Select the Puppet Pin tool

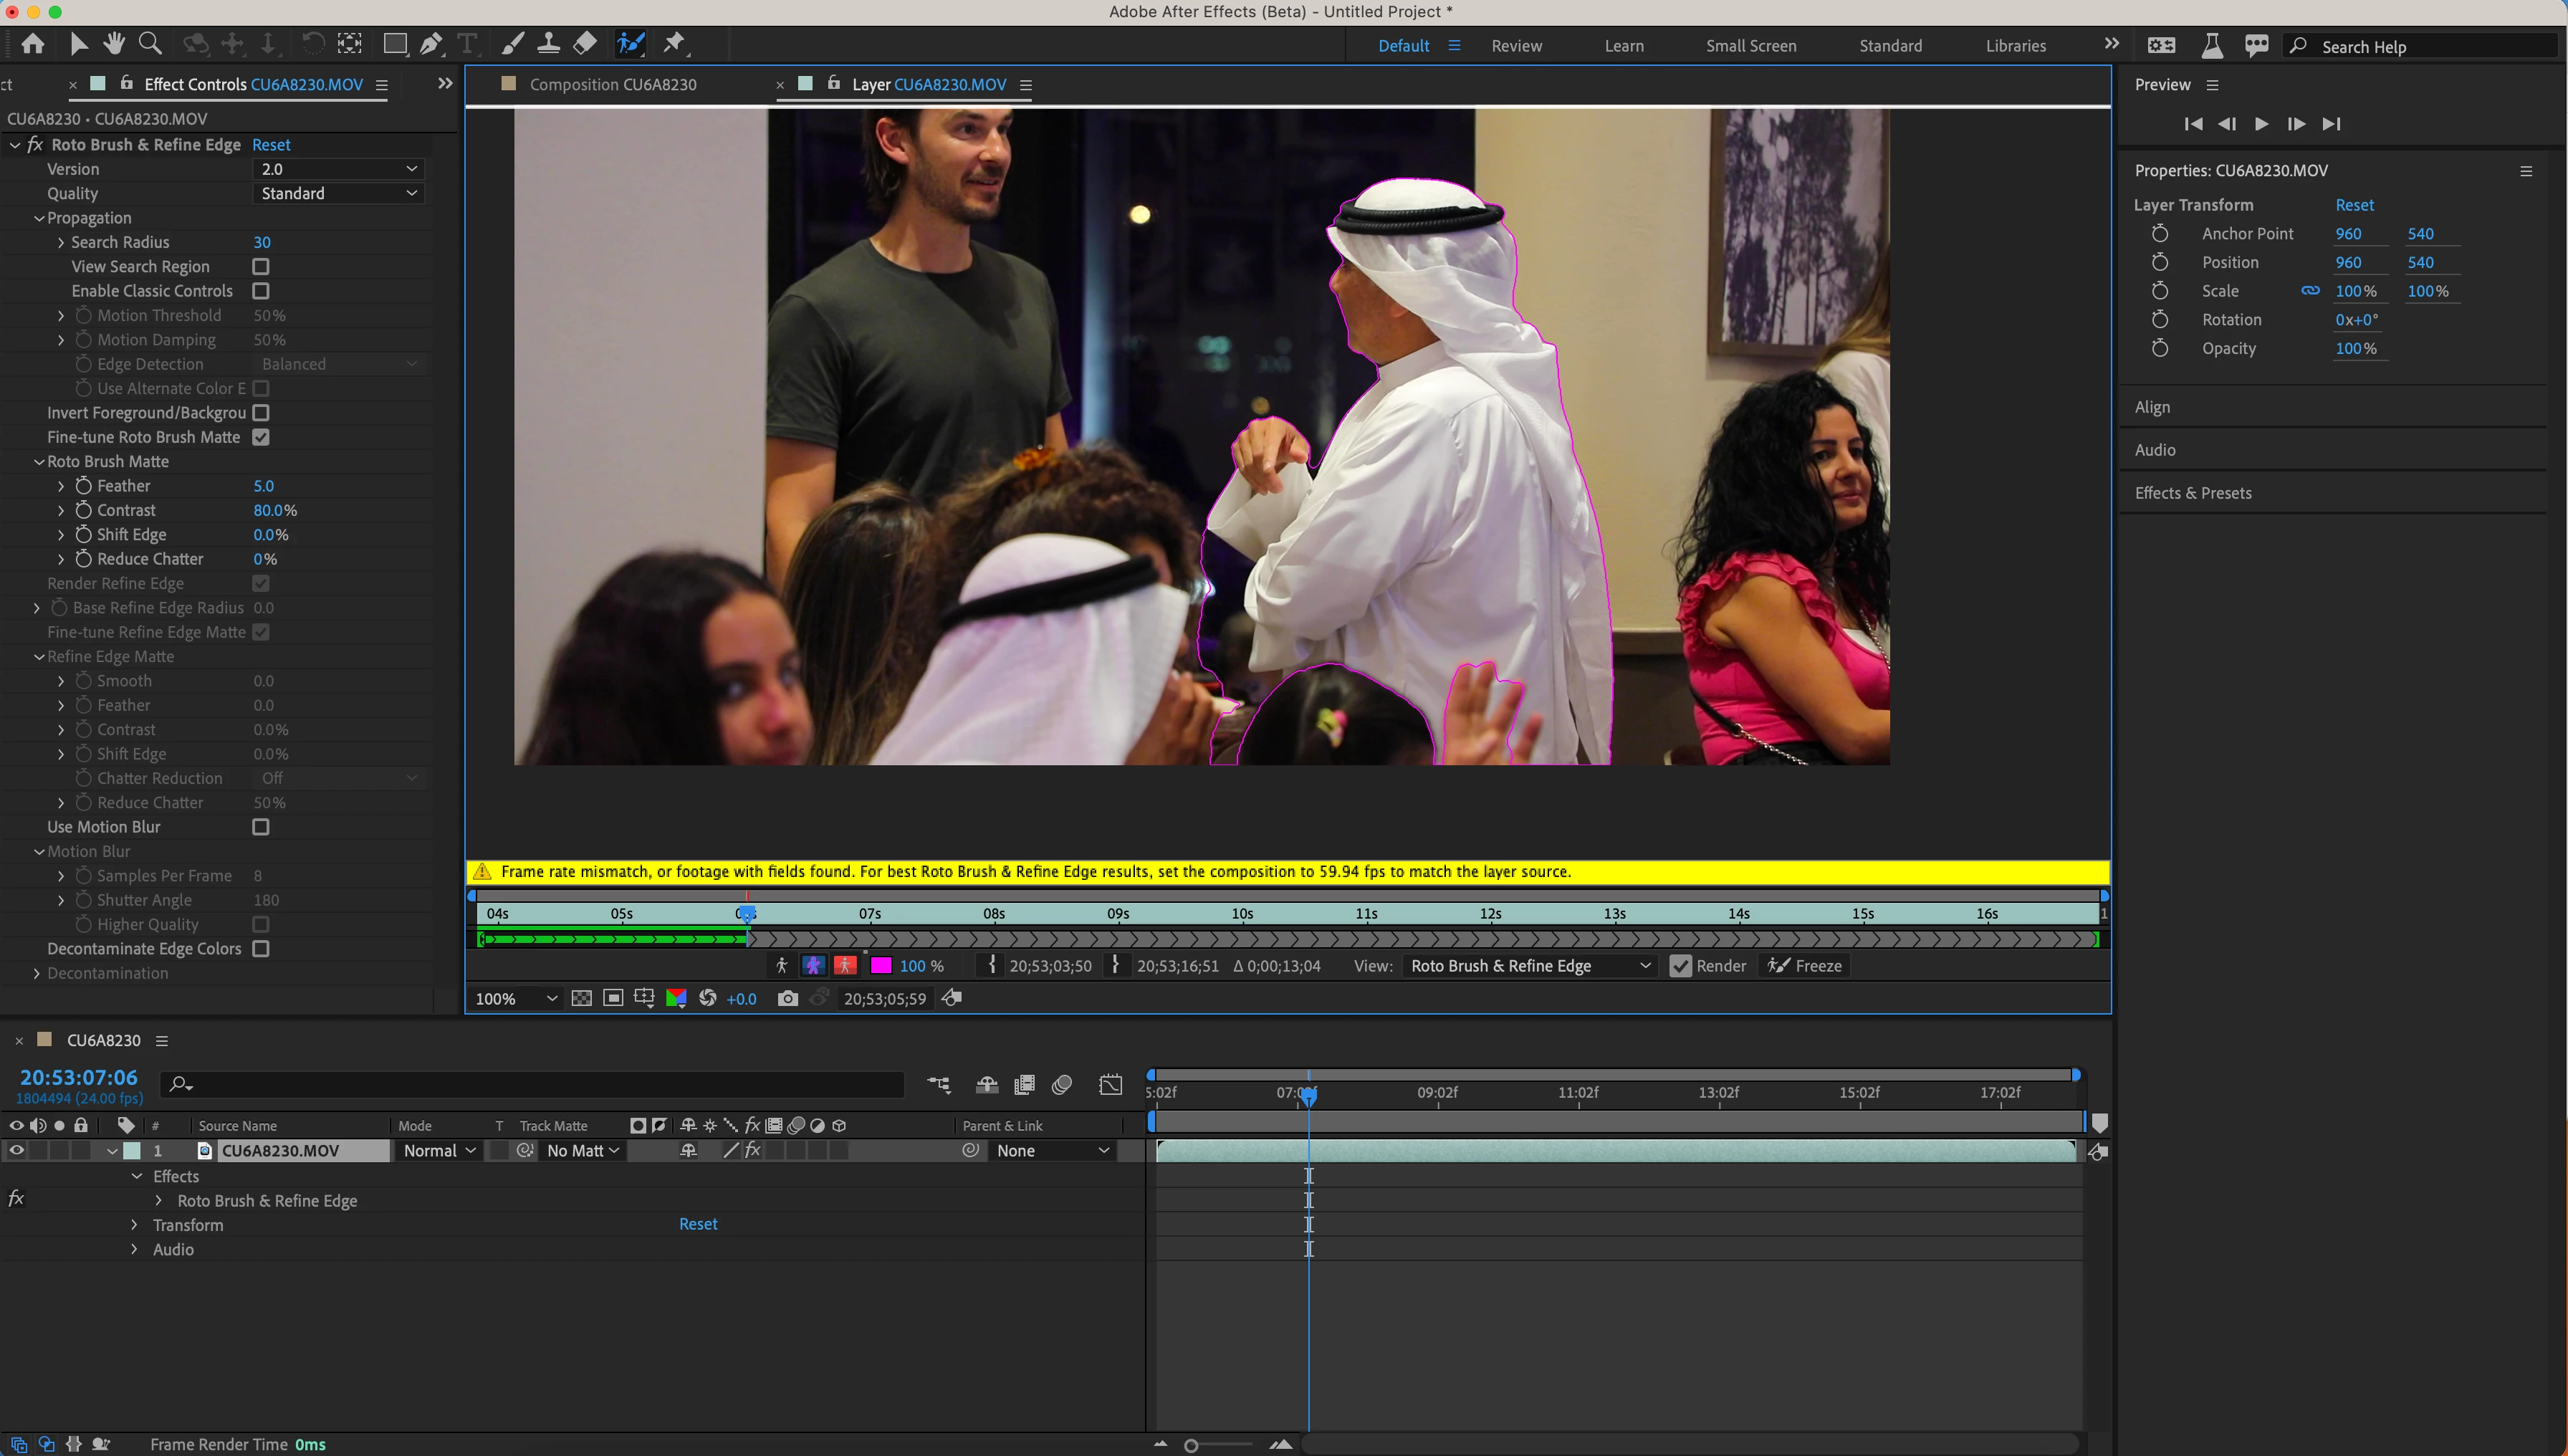pos(674,43)
